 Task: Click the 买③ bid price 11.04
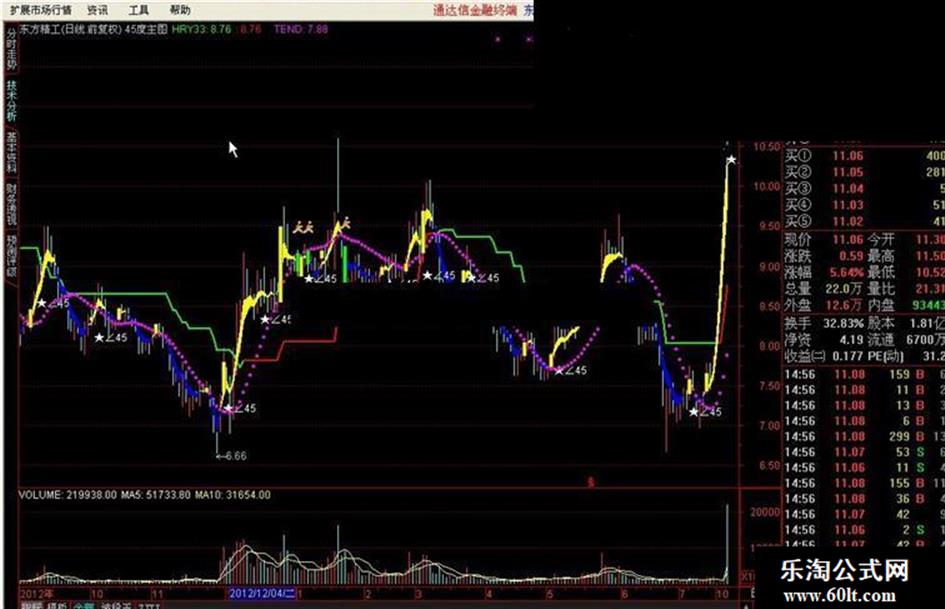(x=847, y=189)
